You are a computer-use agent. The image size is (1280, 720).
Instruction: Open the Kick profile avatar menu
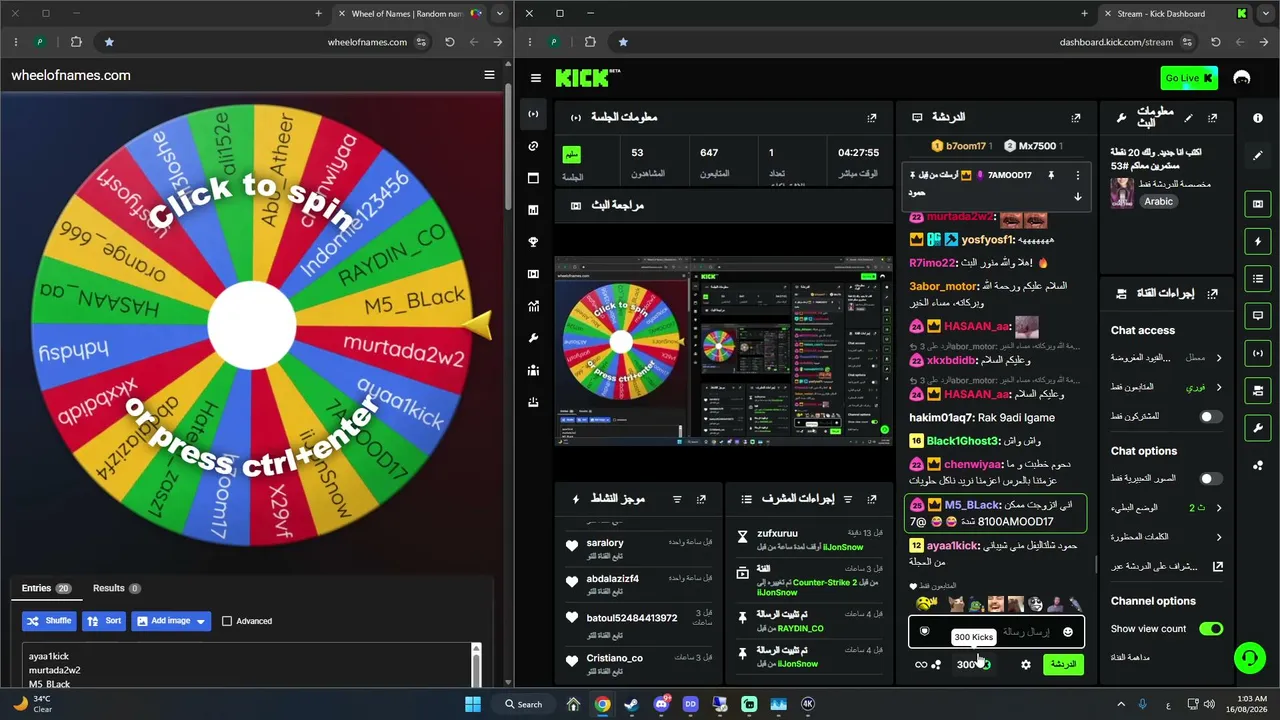click(1242, 78)
